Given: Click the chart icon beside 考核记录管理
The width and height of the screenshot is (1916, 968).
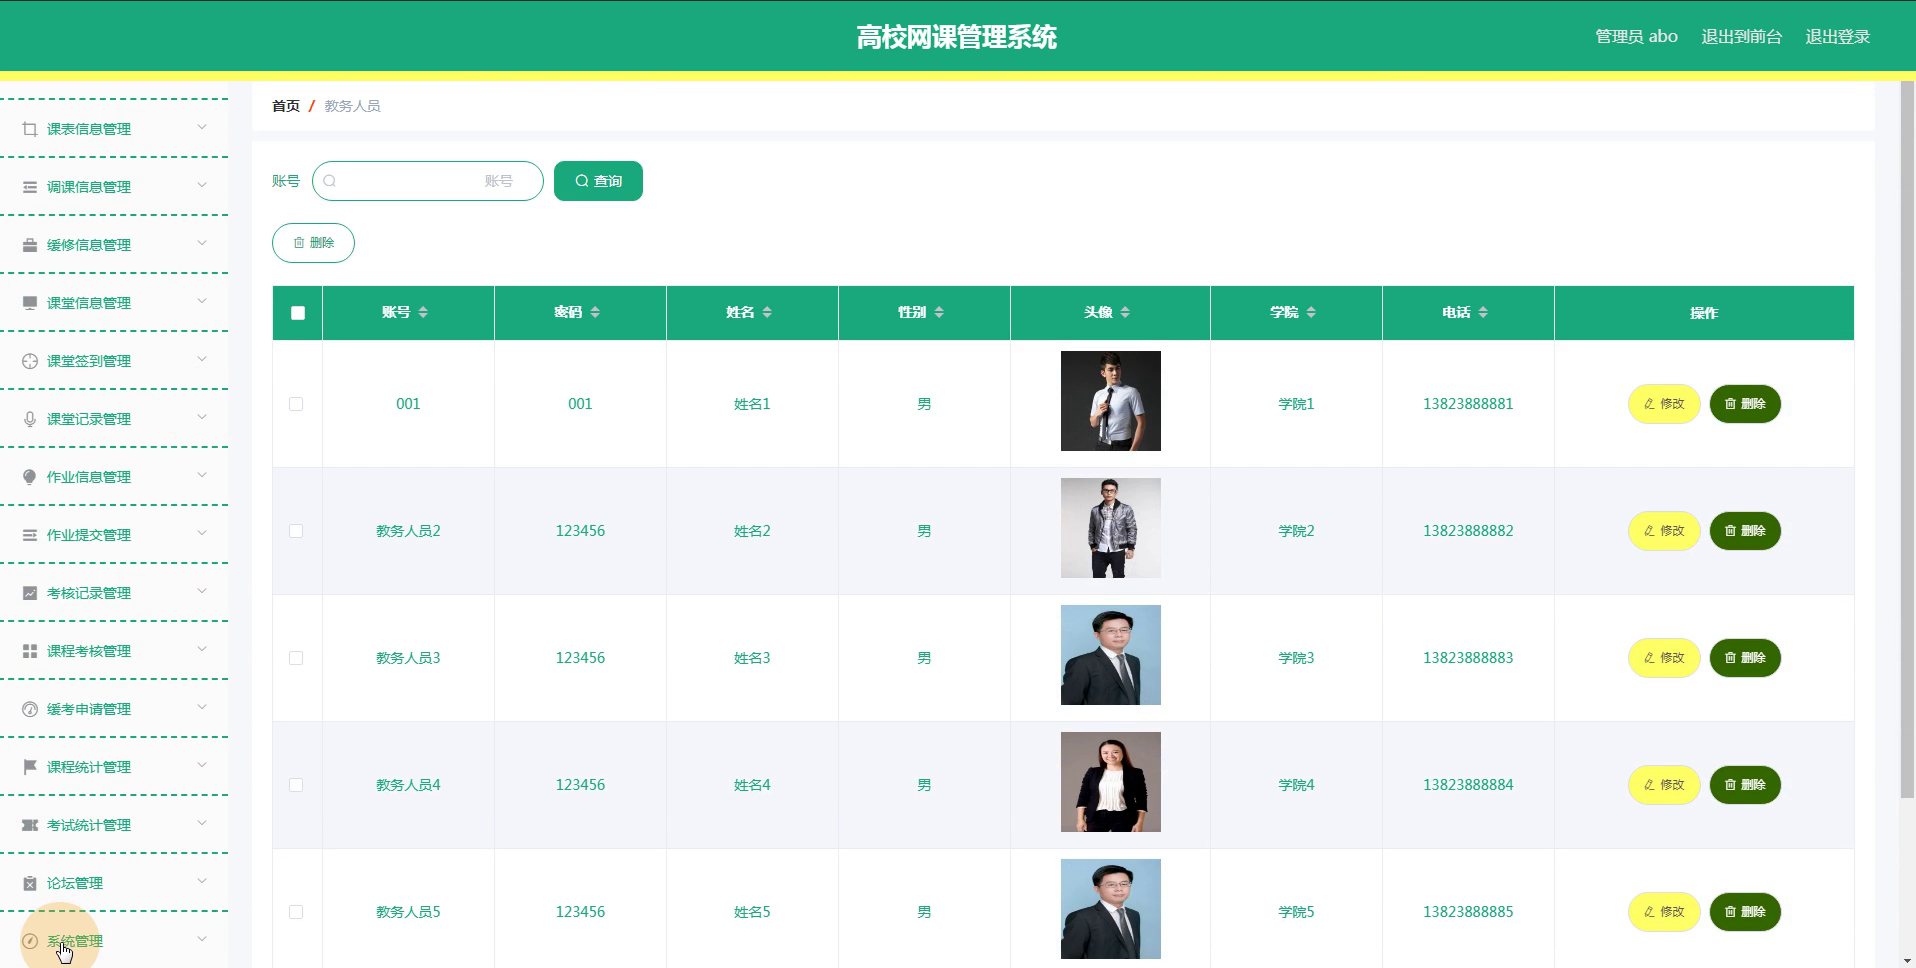Looking at the screenshot, I should tap(30, 593).
